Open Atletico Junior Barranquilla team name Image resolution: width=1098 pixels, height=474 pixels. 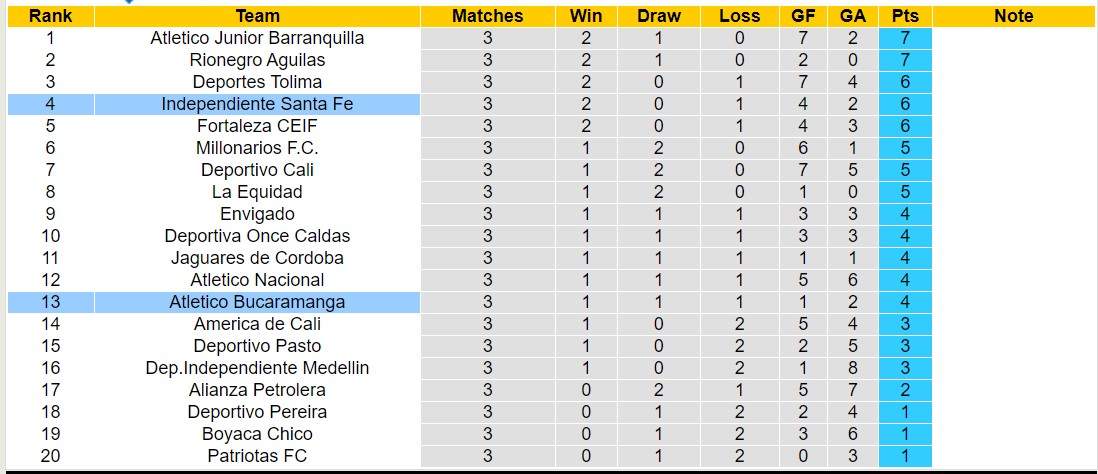pyautogui.click(x=257, y=38)
